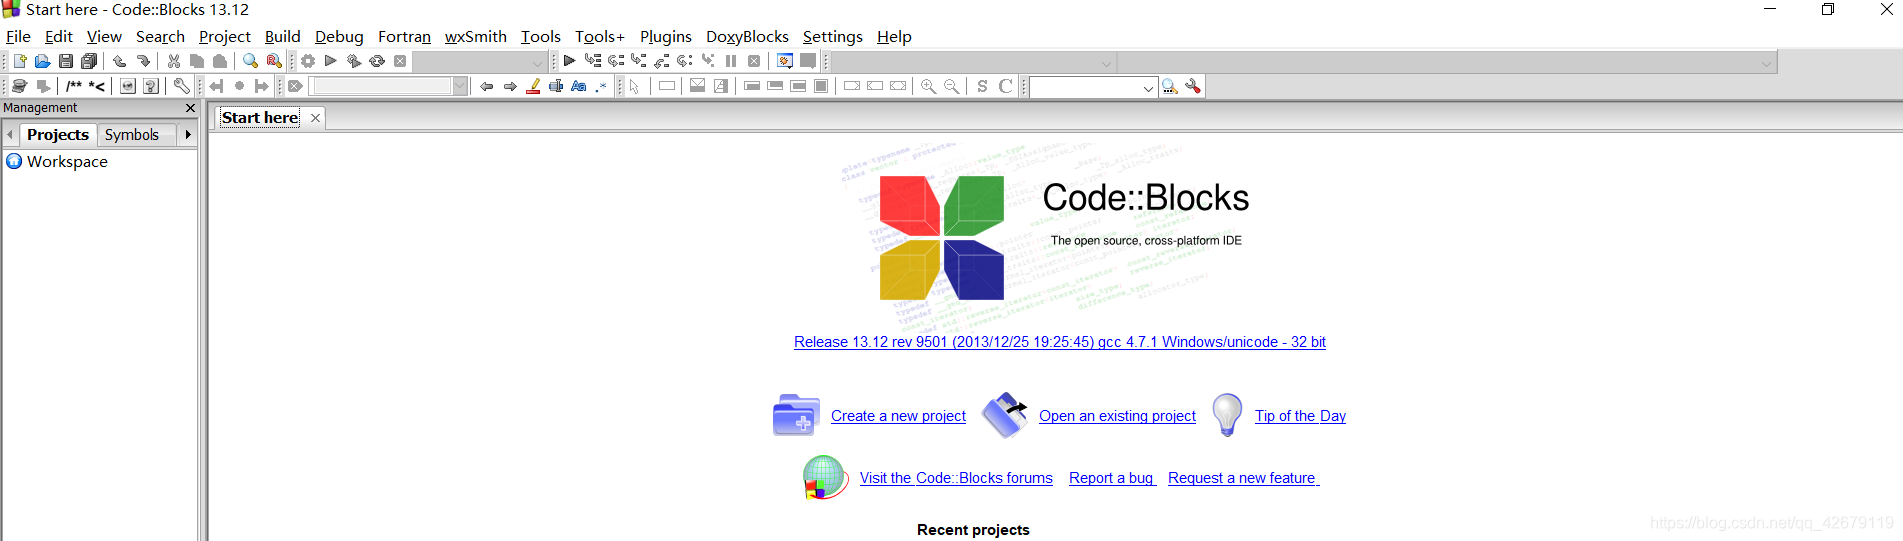The image size is (1903, 541).
Task: Select the Workspace tree item
Action: click(x=67, y=161)
